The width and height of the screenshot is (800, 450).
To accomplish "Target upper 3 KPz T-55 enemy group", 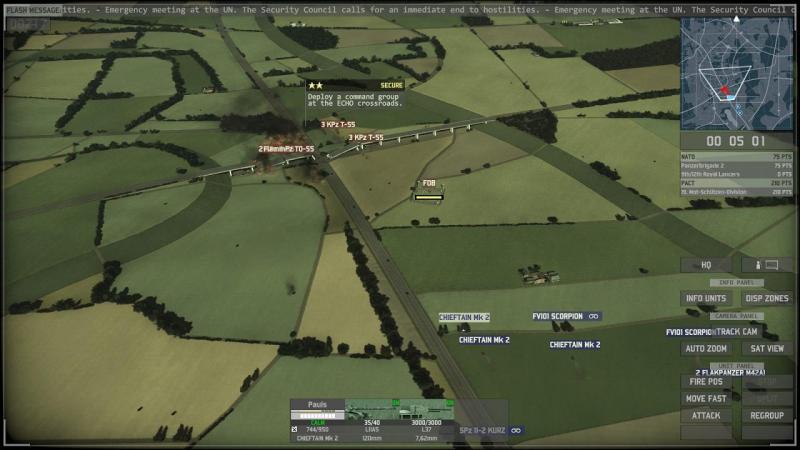I will (338, 124).
